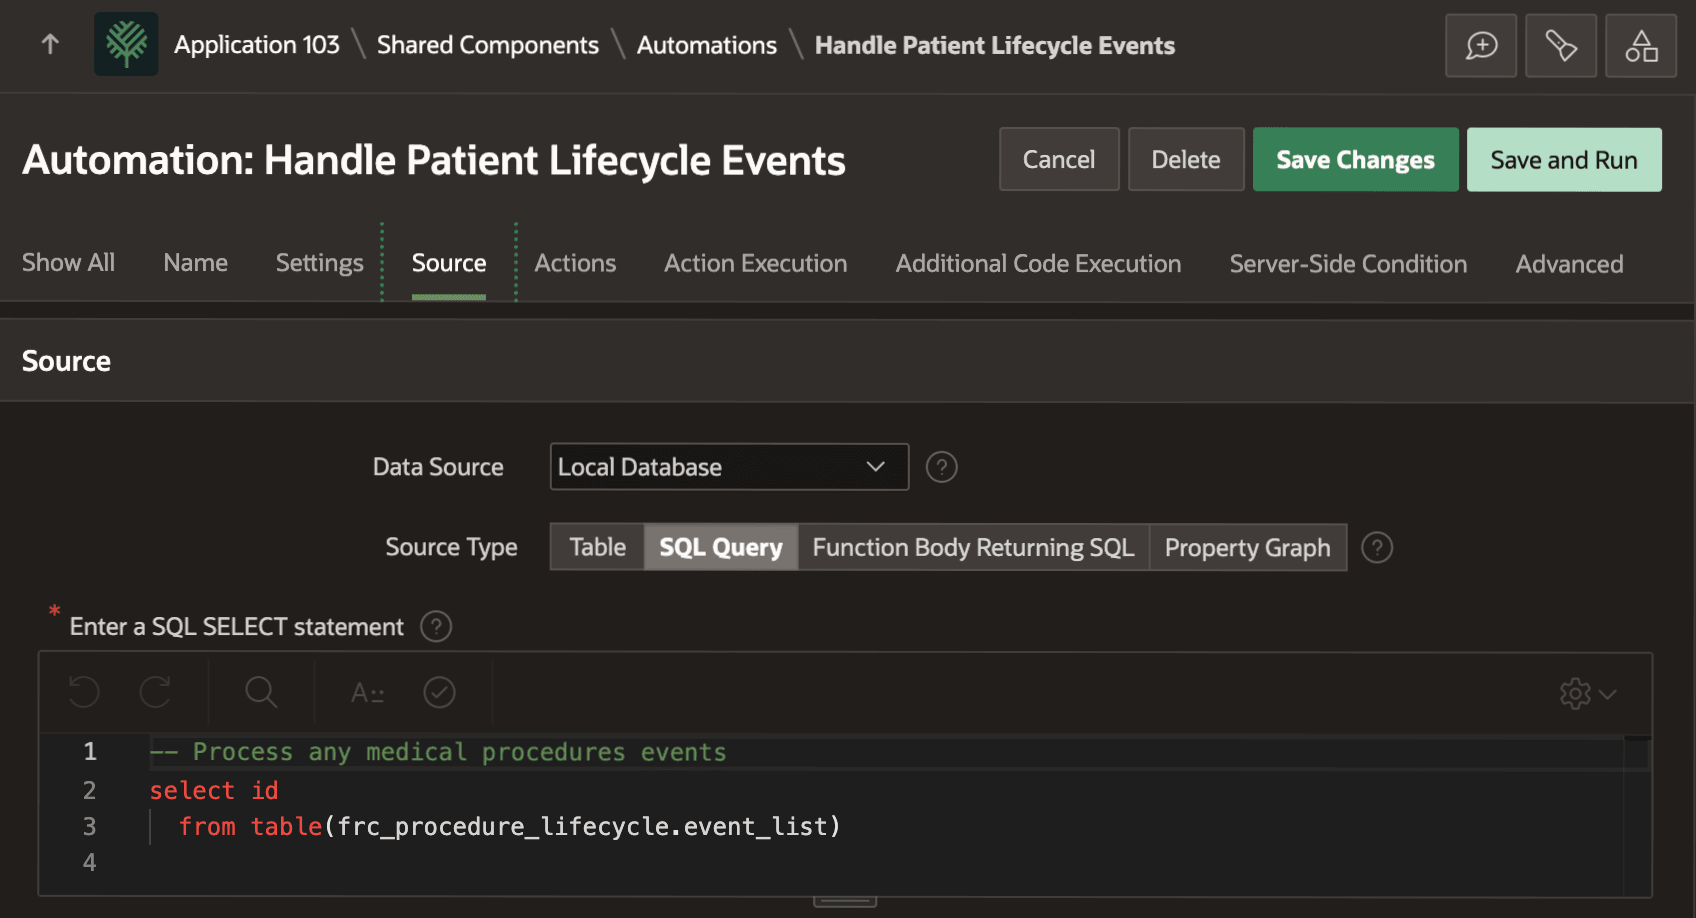Switch to the Server-Side Condition tab

click(1348, 263)
